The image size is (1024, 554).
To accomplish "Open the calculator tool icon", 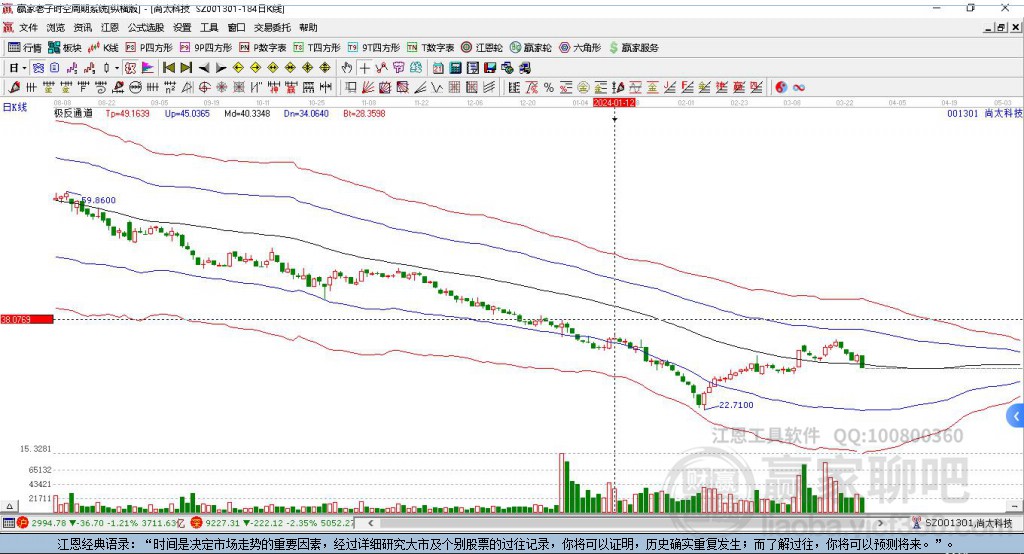I will tap(455, 68).
